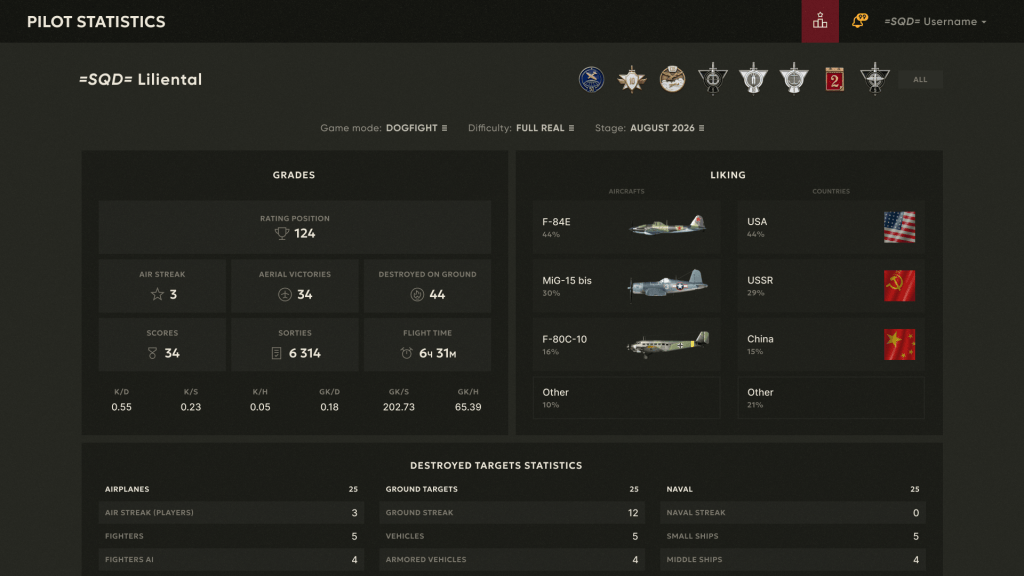Viewport: 1024px width, 576px height.
Task: Click the notifications bell icon
Action: tap(859, 21)
